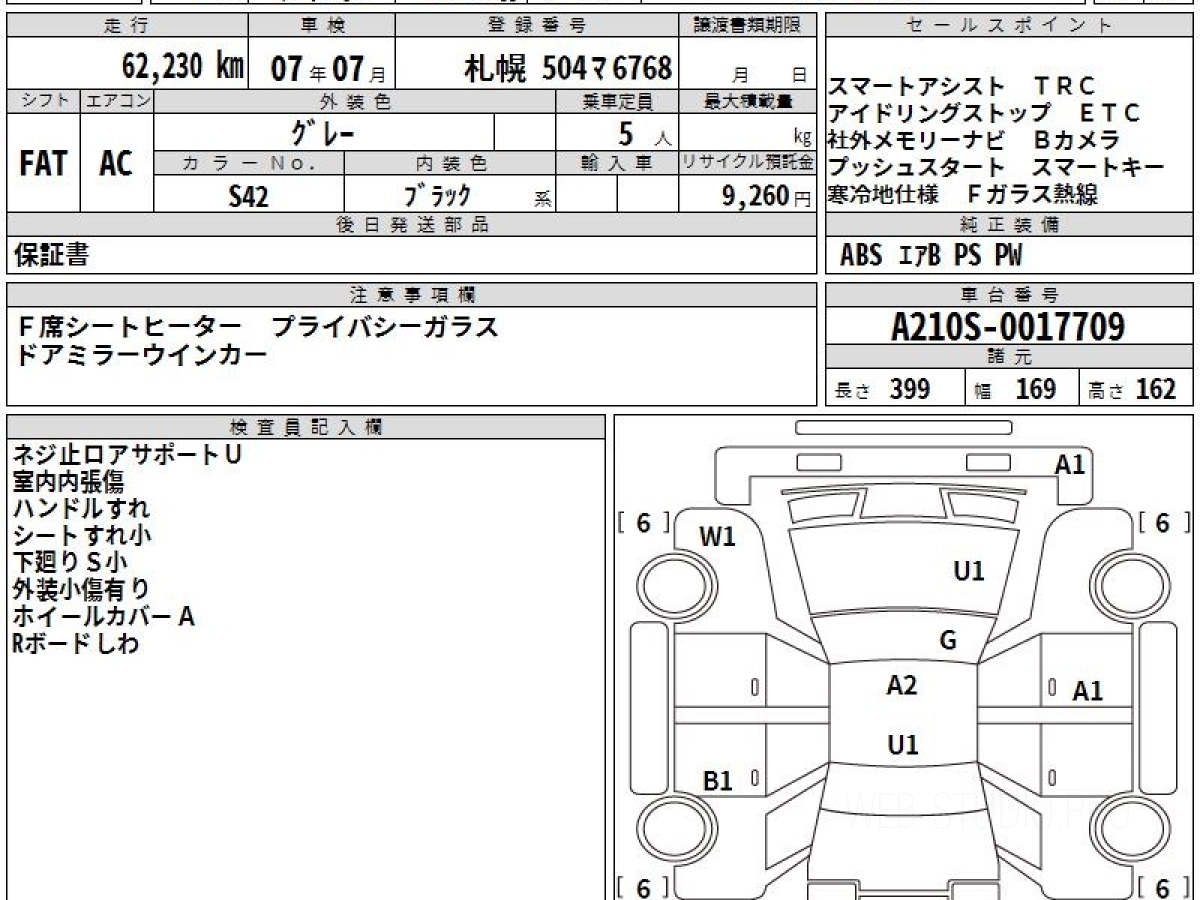Click the inspection date 07年07月
Viewport: 1200px width, 900px height.
click(327, 69)
